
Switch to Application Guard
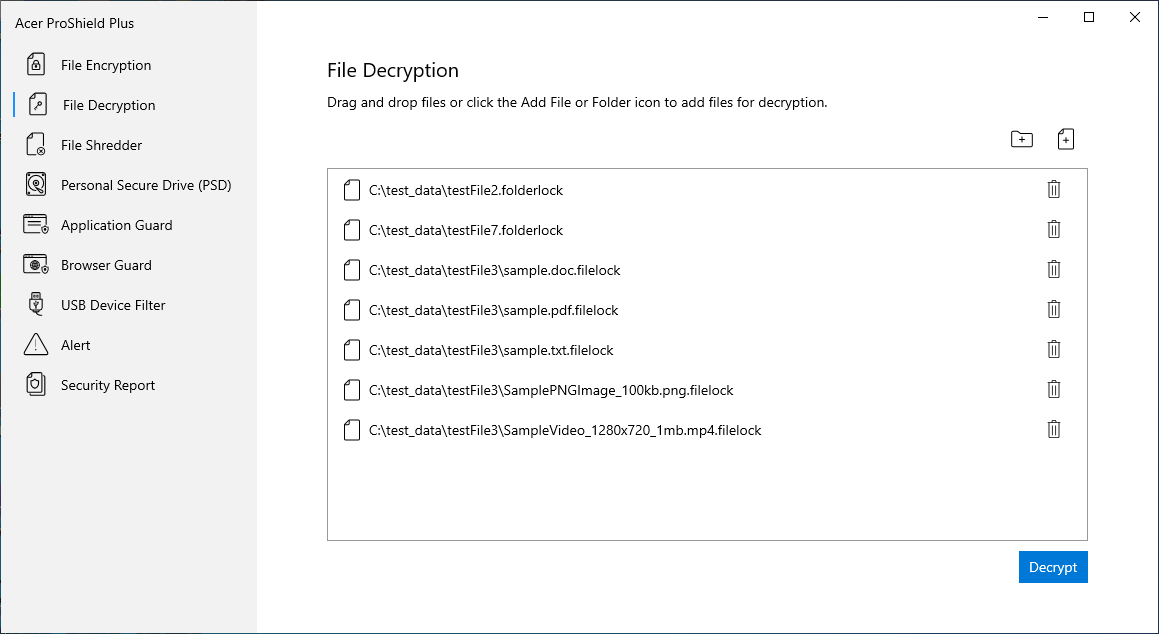(x=116, y=225)
